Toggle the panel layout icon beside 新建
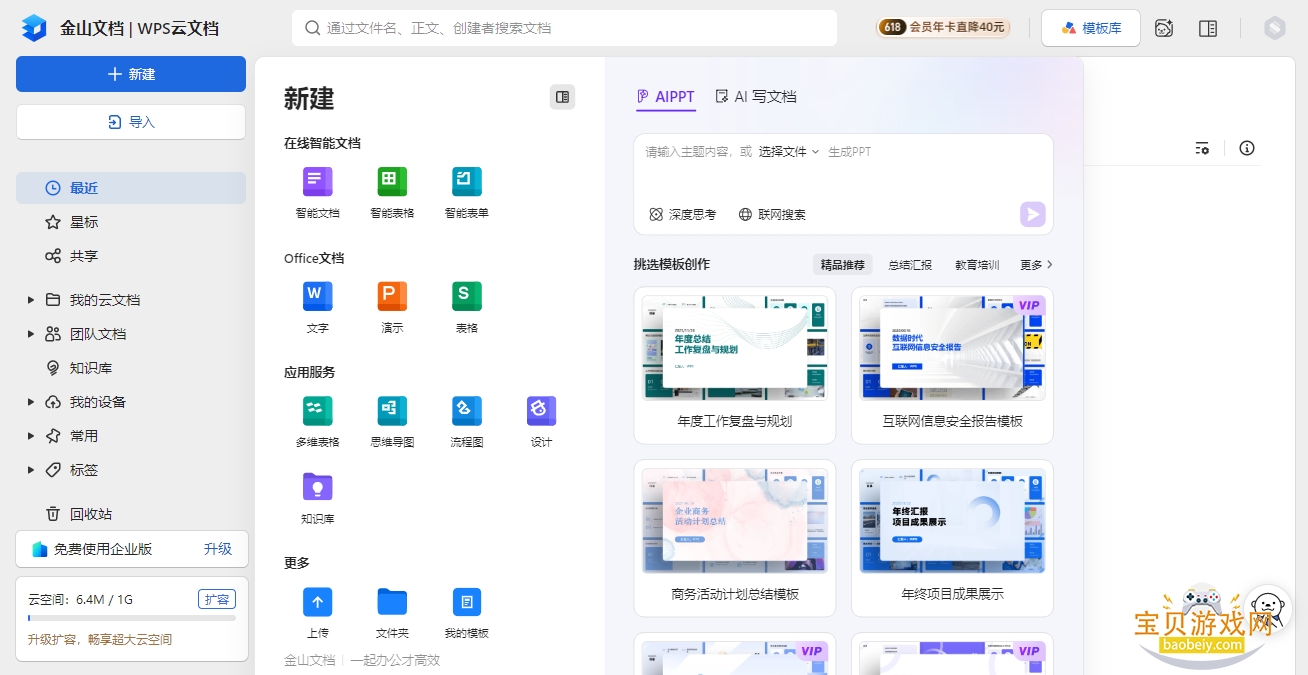Image resolution: width=1308 pixels, height=675 pixels. click(563, 97)
